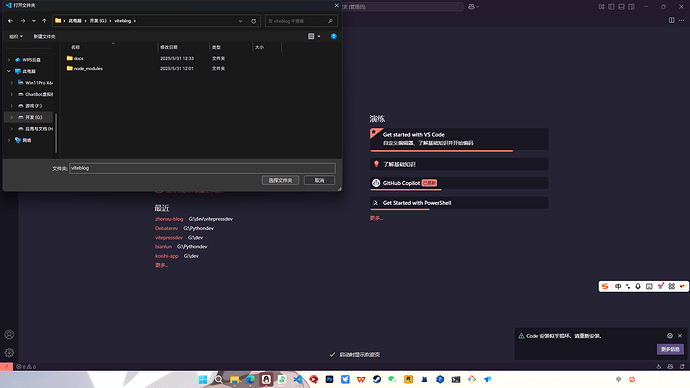Open the address bar history dropdown
The width and height of the screenshot is (690, 388).
click(x=240, y=21)
